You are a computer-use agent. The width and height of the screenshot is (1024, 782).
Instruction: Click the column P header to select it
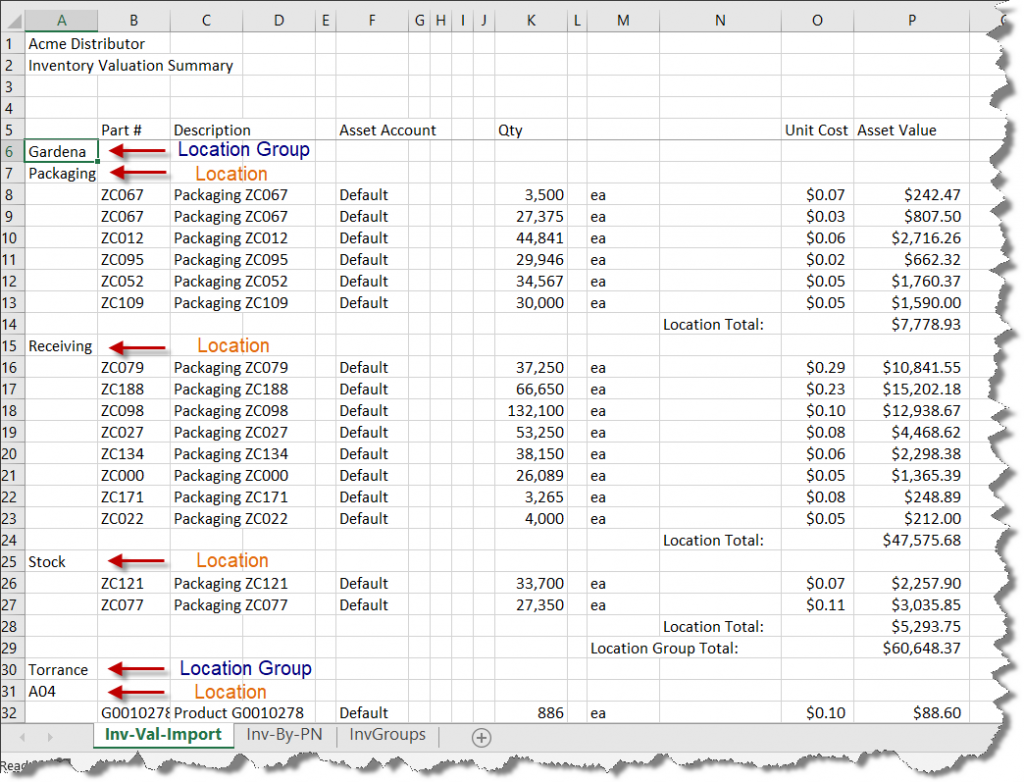point(911,19)
